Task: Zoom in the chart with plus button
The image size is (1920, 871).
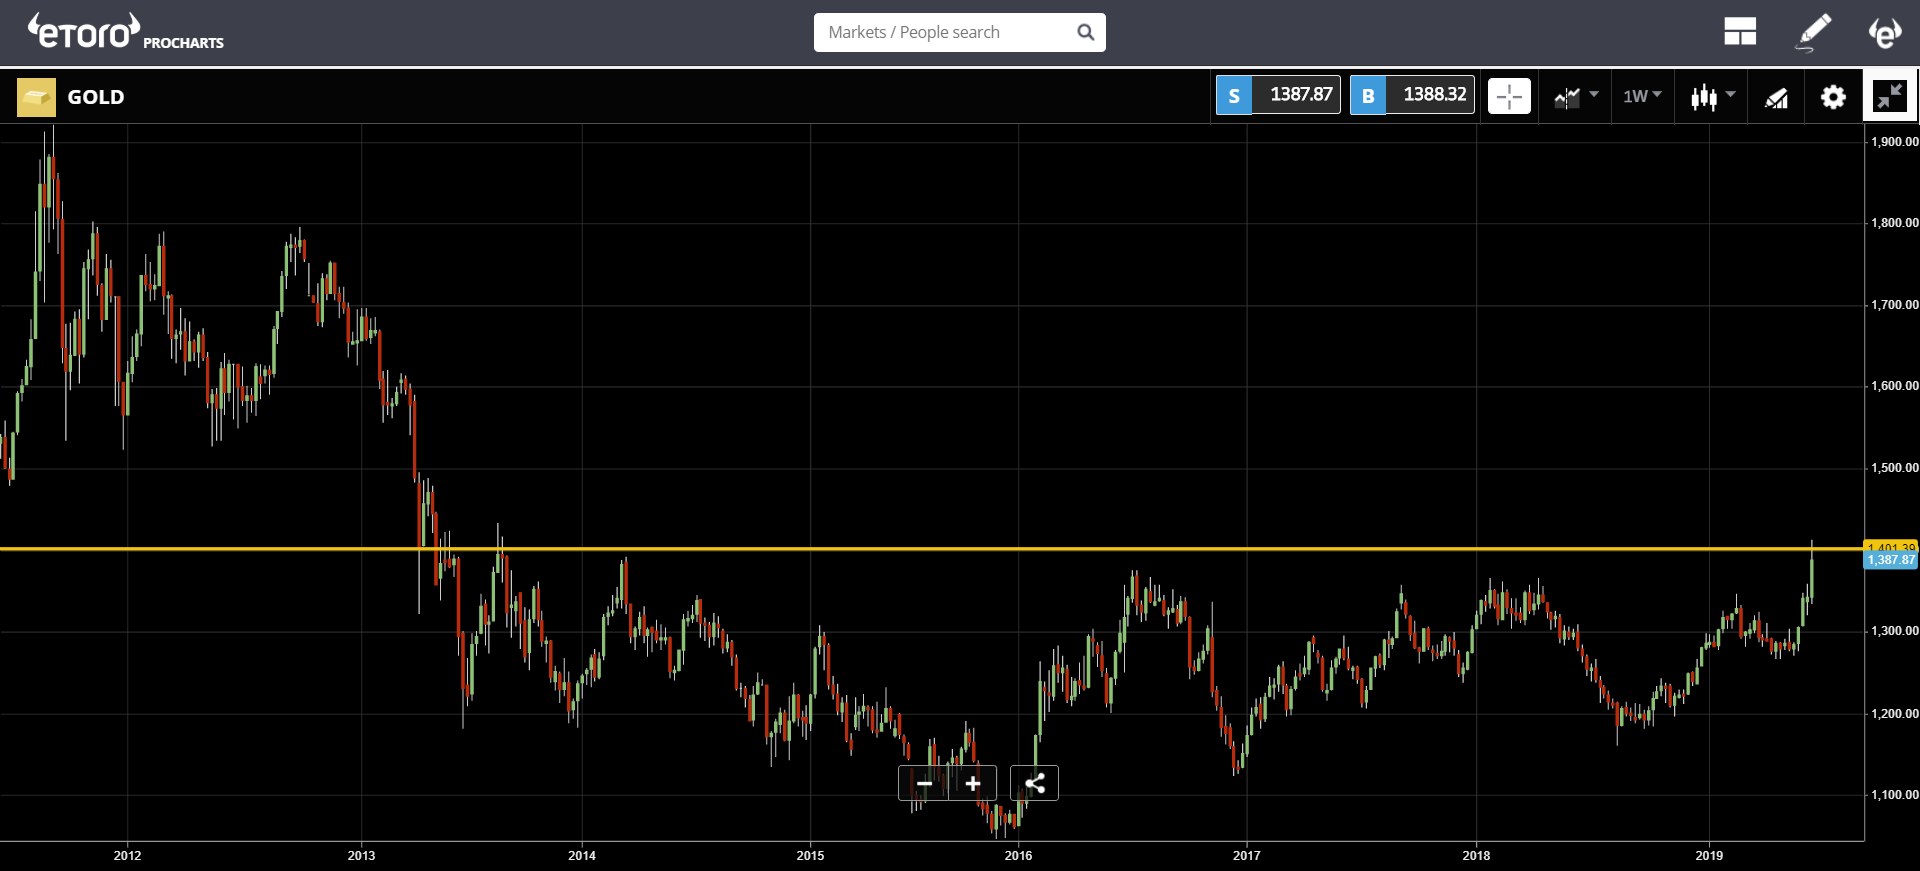Action: [973, 783]
